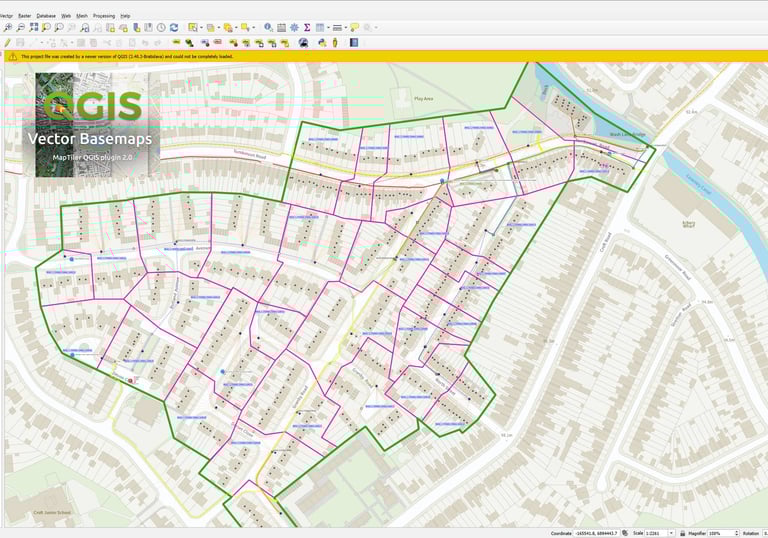
Task: Activate the Identify Features tool
Action: click(x=268, y=27)
